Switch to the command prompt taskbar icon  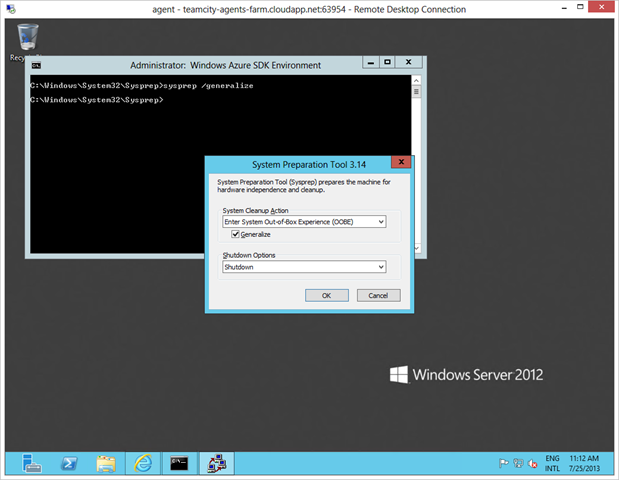[179, 463]
